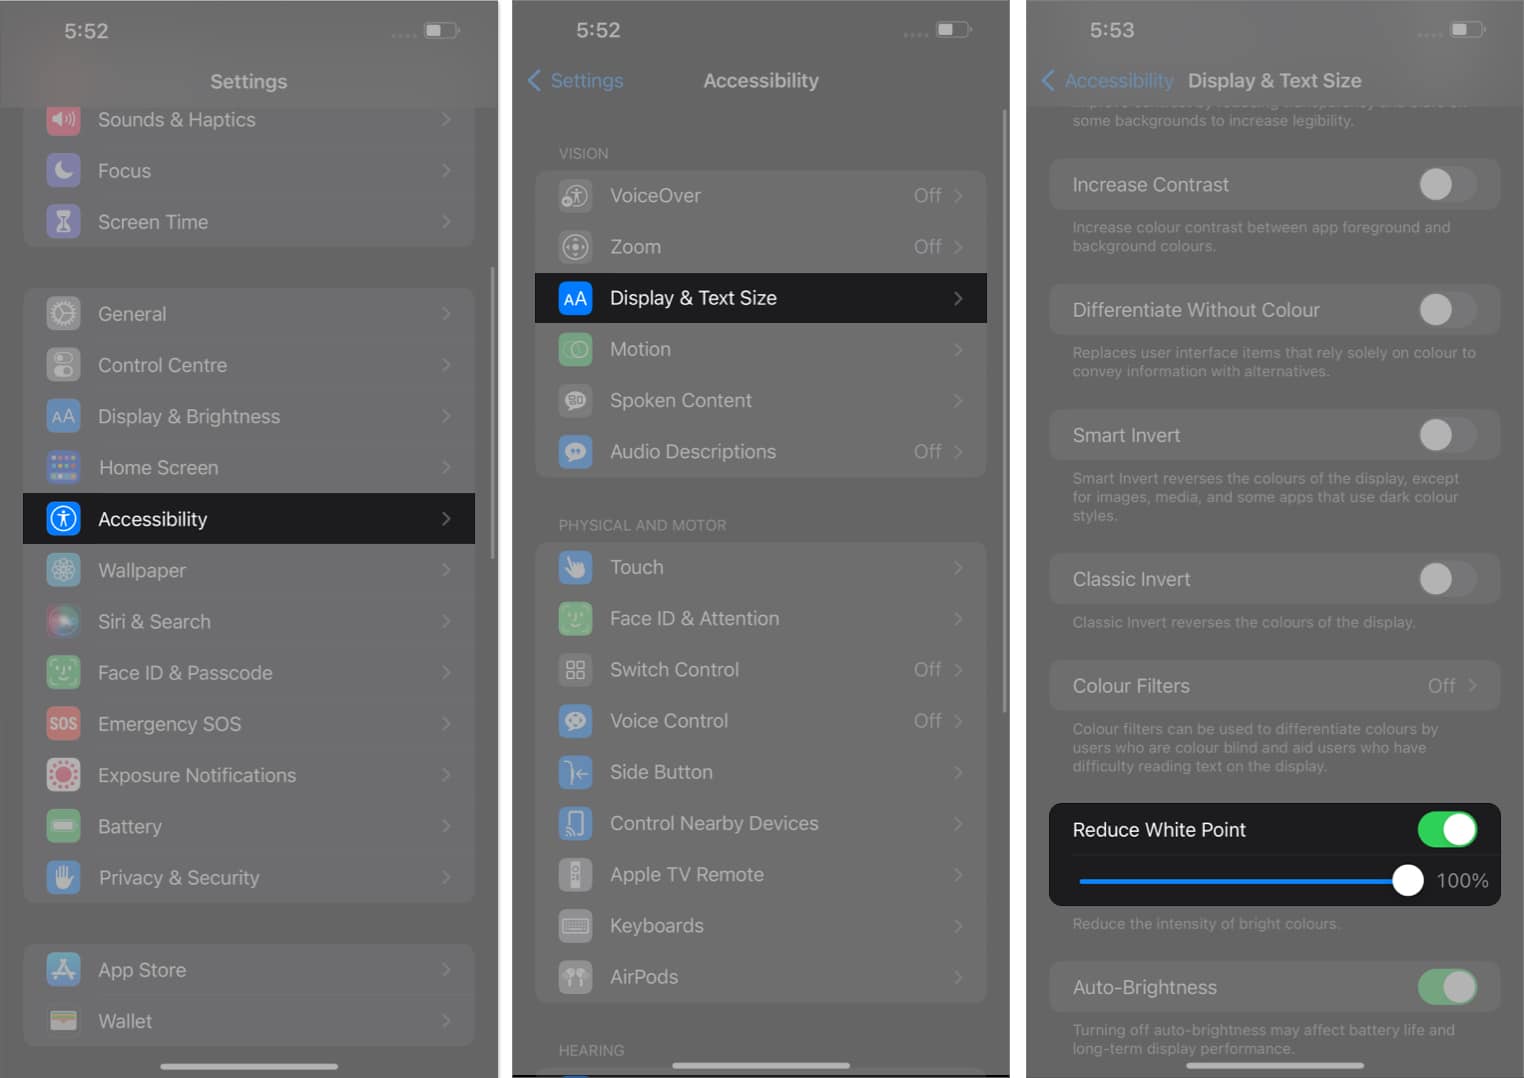Turn off Auto-Brightness
Image resolution: width=1524 pixels, height=1078 pixels.
[x=1447, y=987]
